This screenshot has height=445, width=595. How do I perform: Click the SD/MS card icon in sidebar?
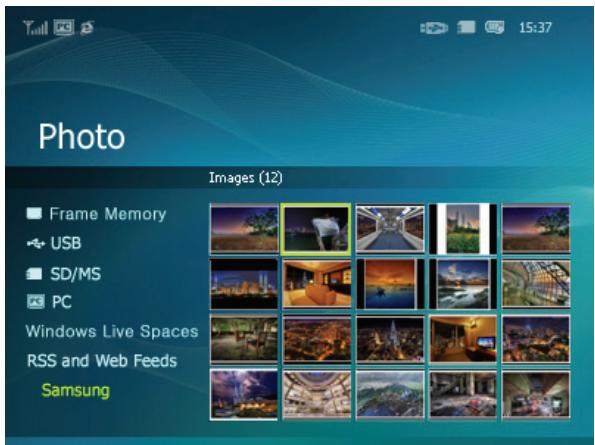coord(34,274)
